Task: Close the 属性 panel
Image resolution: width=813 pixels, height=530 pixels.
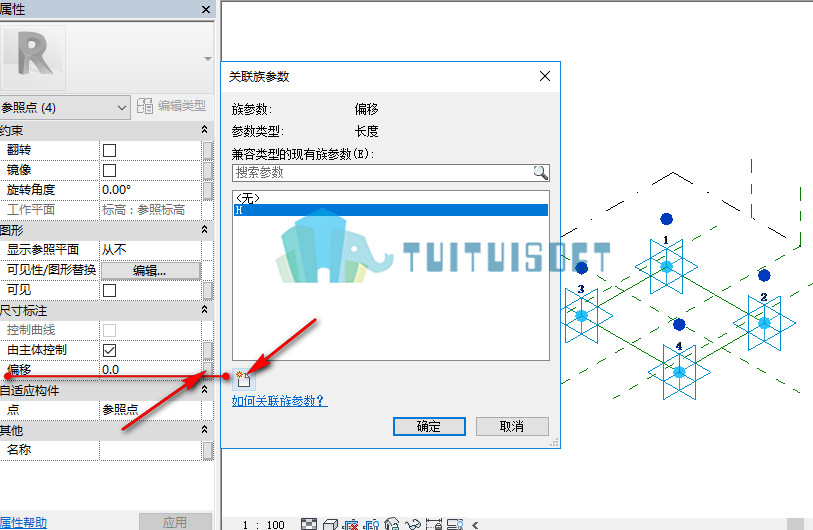Action: [x=206, y=9]
